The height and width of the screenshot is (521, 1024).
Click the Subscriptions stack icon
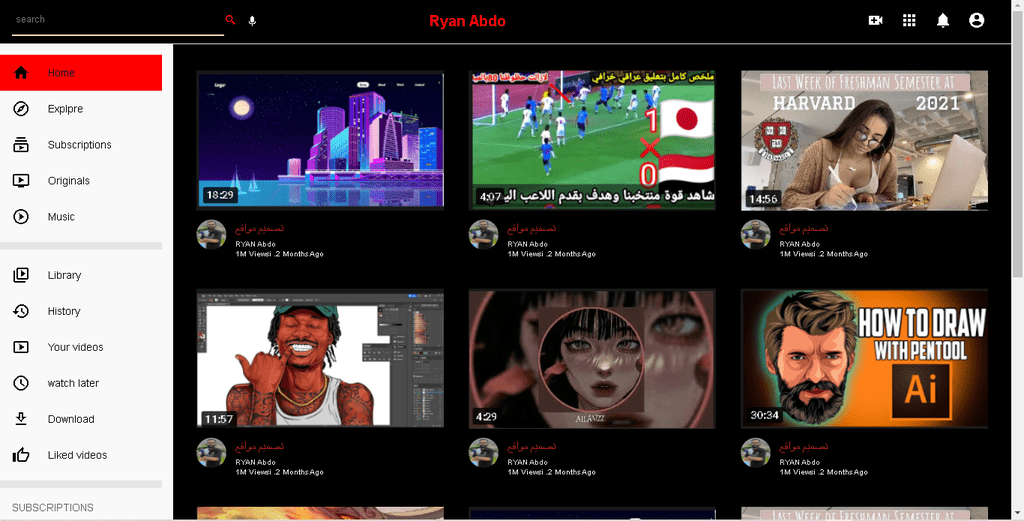(x=21, y=144)
